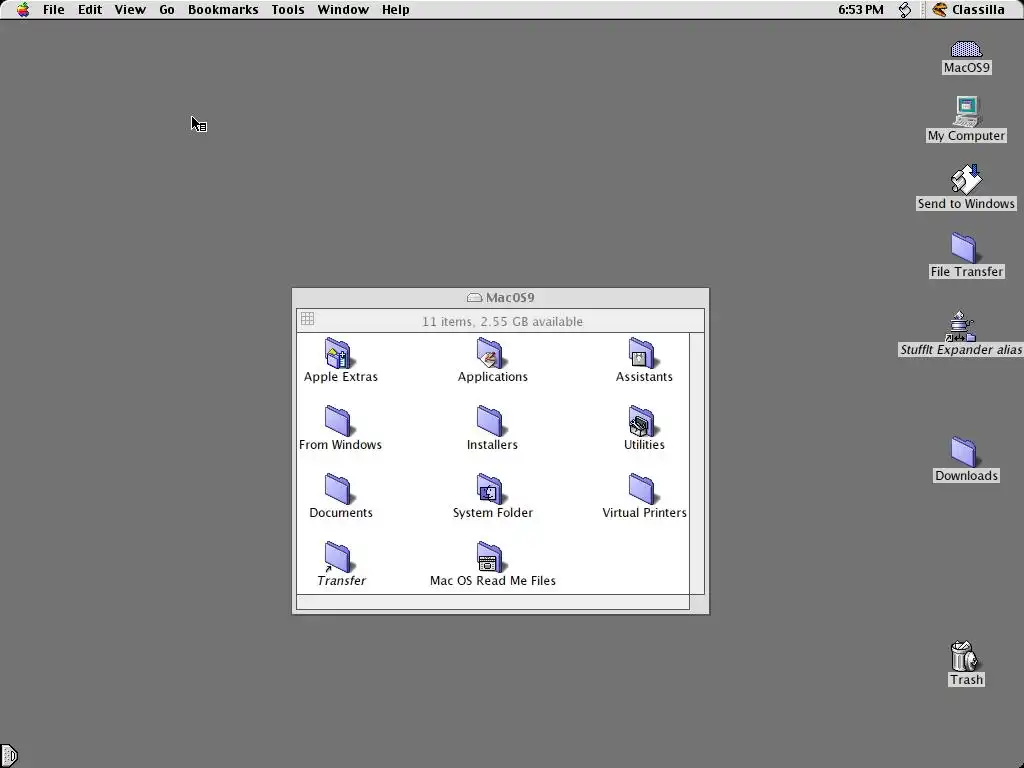Screen dimensions: 1024x768
Task: Open the Go menu
Action: pos(167,10)
